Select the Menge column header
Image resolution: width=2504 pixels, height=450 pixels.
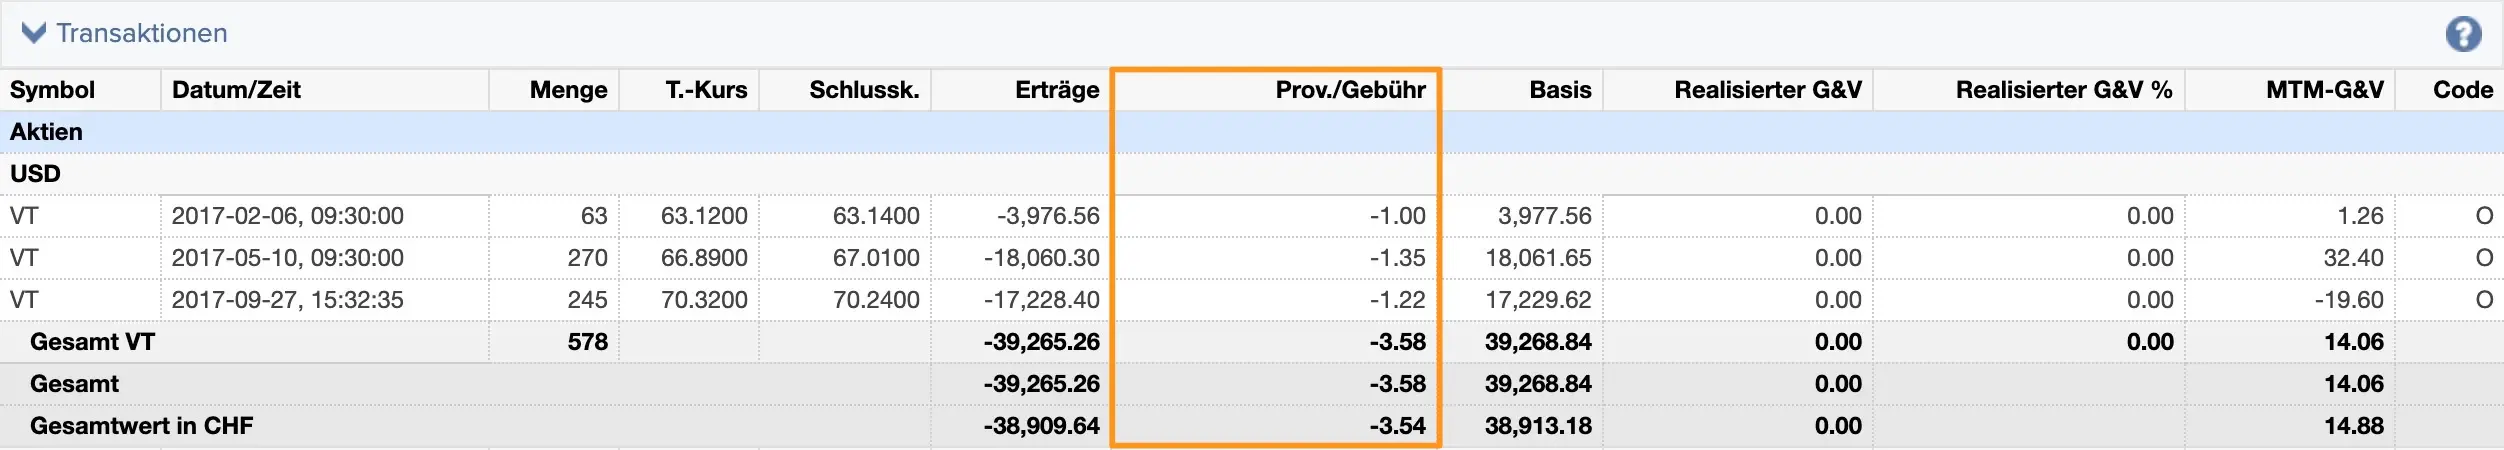coord(568,90)
